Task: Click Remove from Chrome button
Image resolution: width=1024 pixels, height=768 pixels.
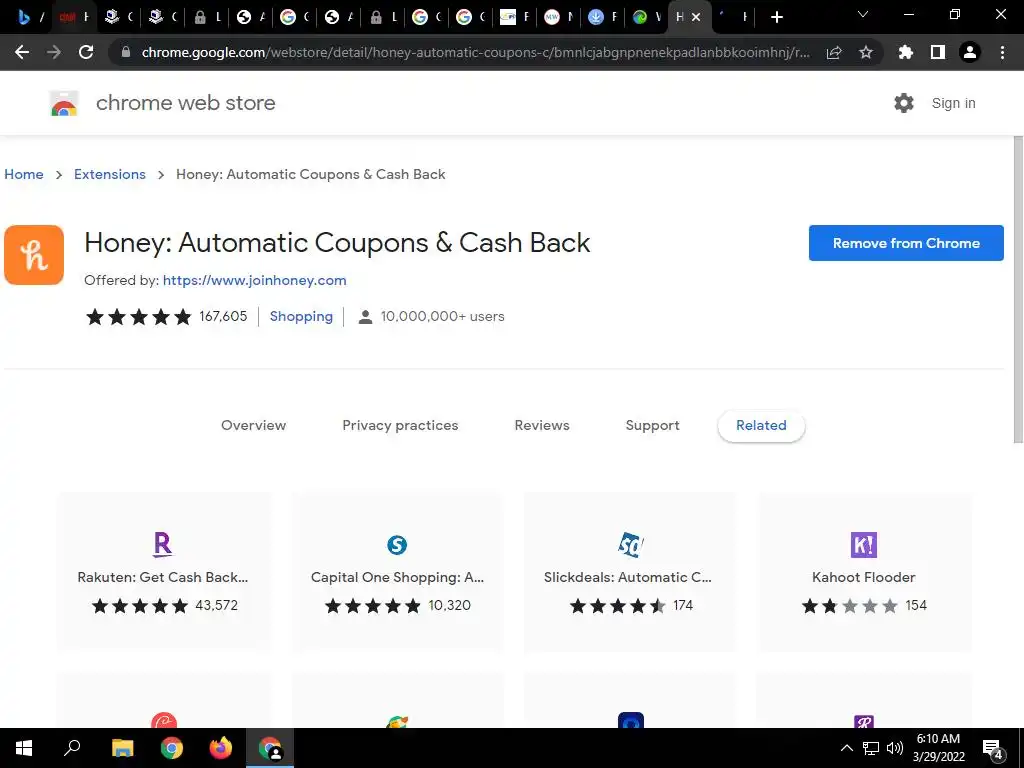Action: (x=906, y=243)
